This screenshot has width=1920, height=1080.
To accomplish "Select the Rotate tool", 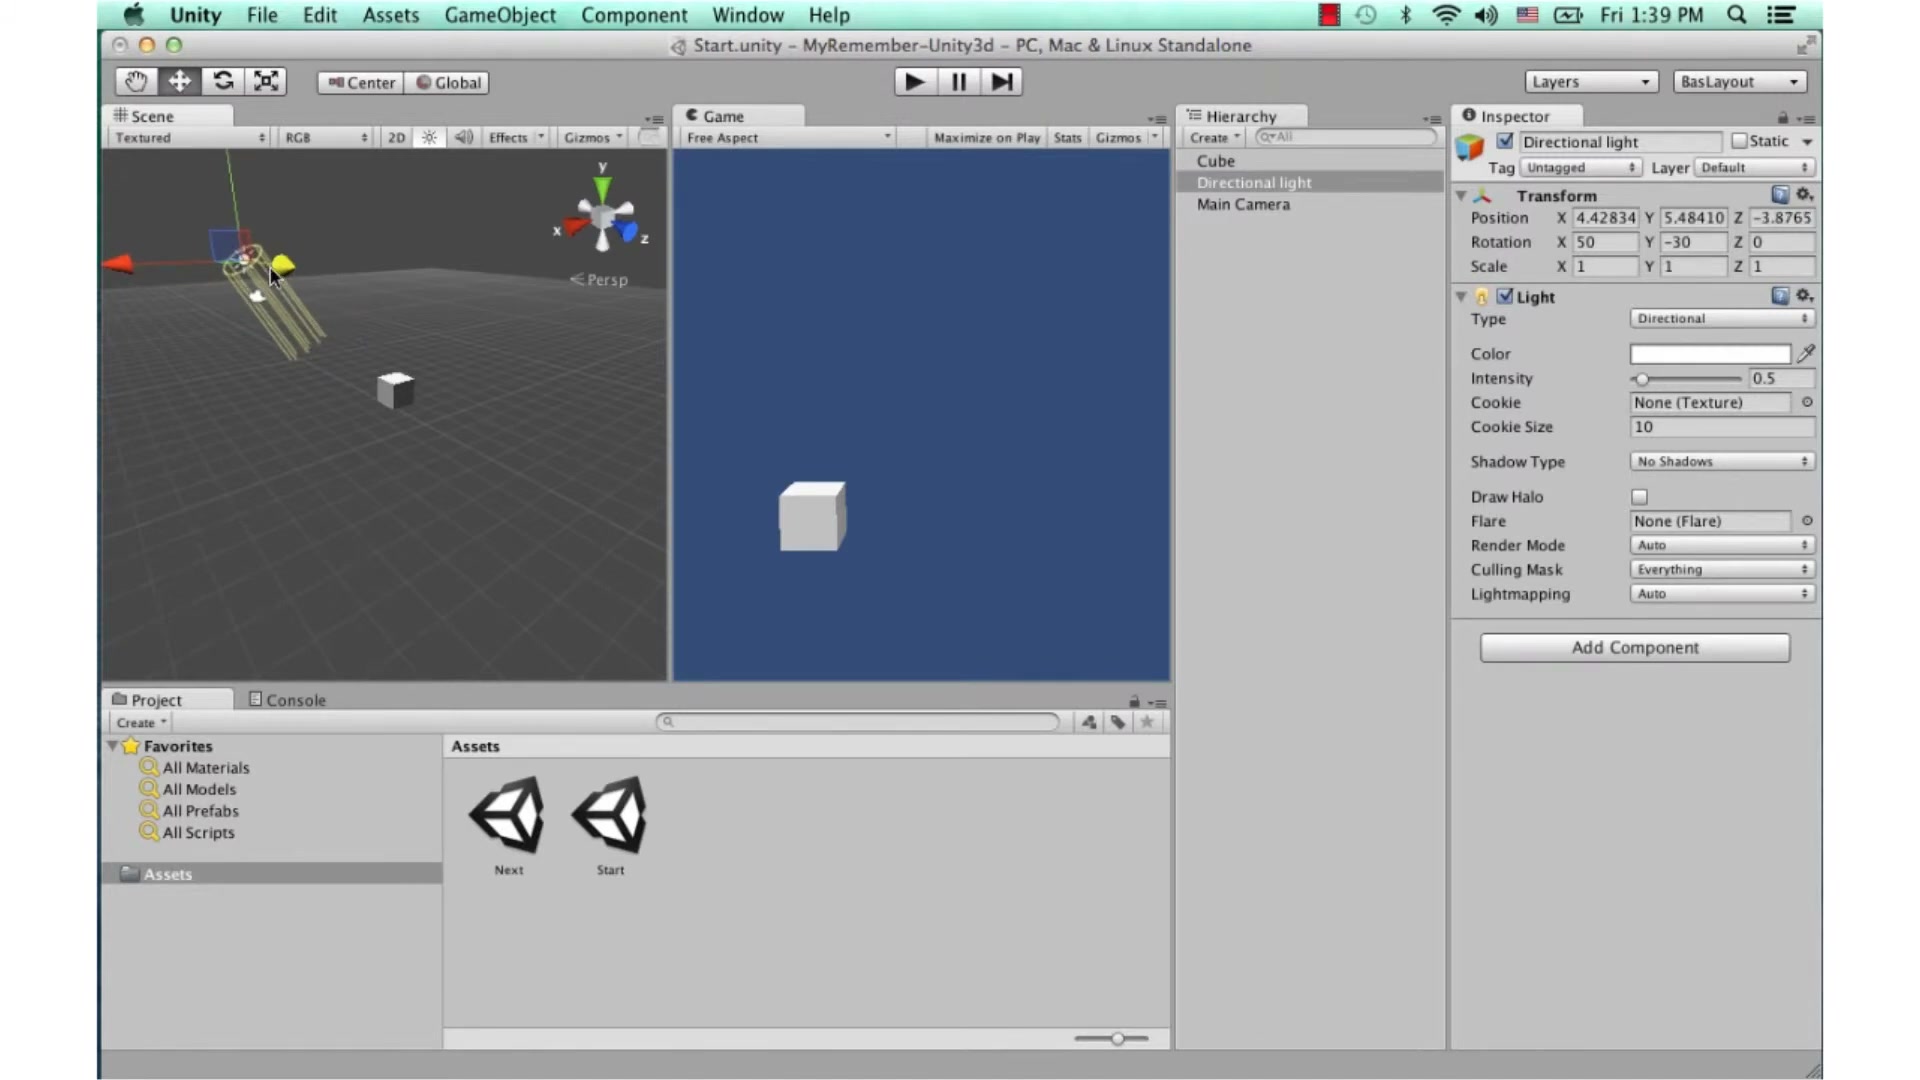I will (223, 82).
